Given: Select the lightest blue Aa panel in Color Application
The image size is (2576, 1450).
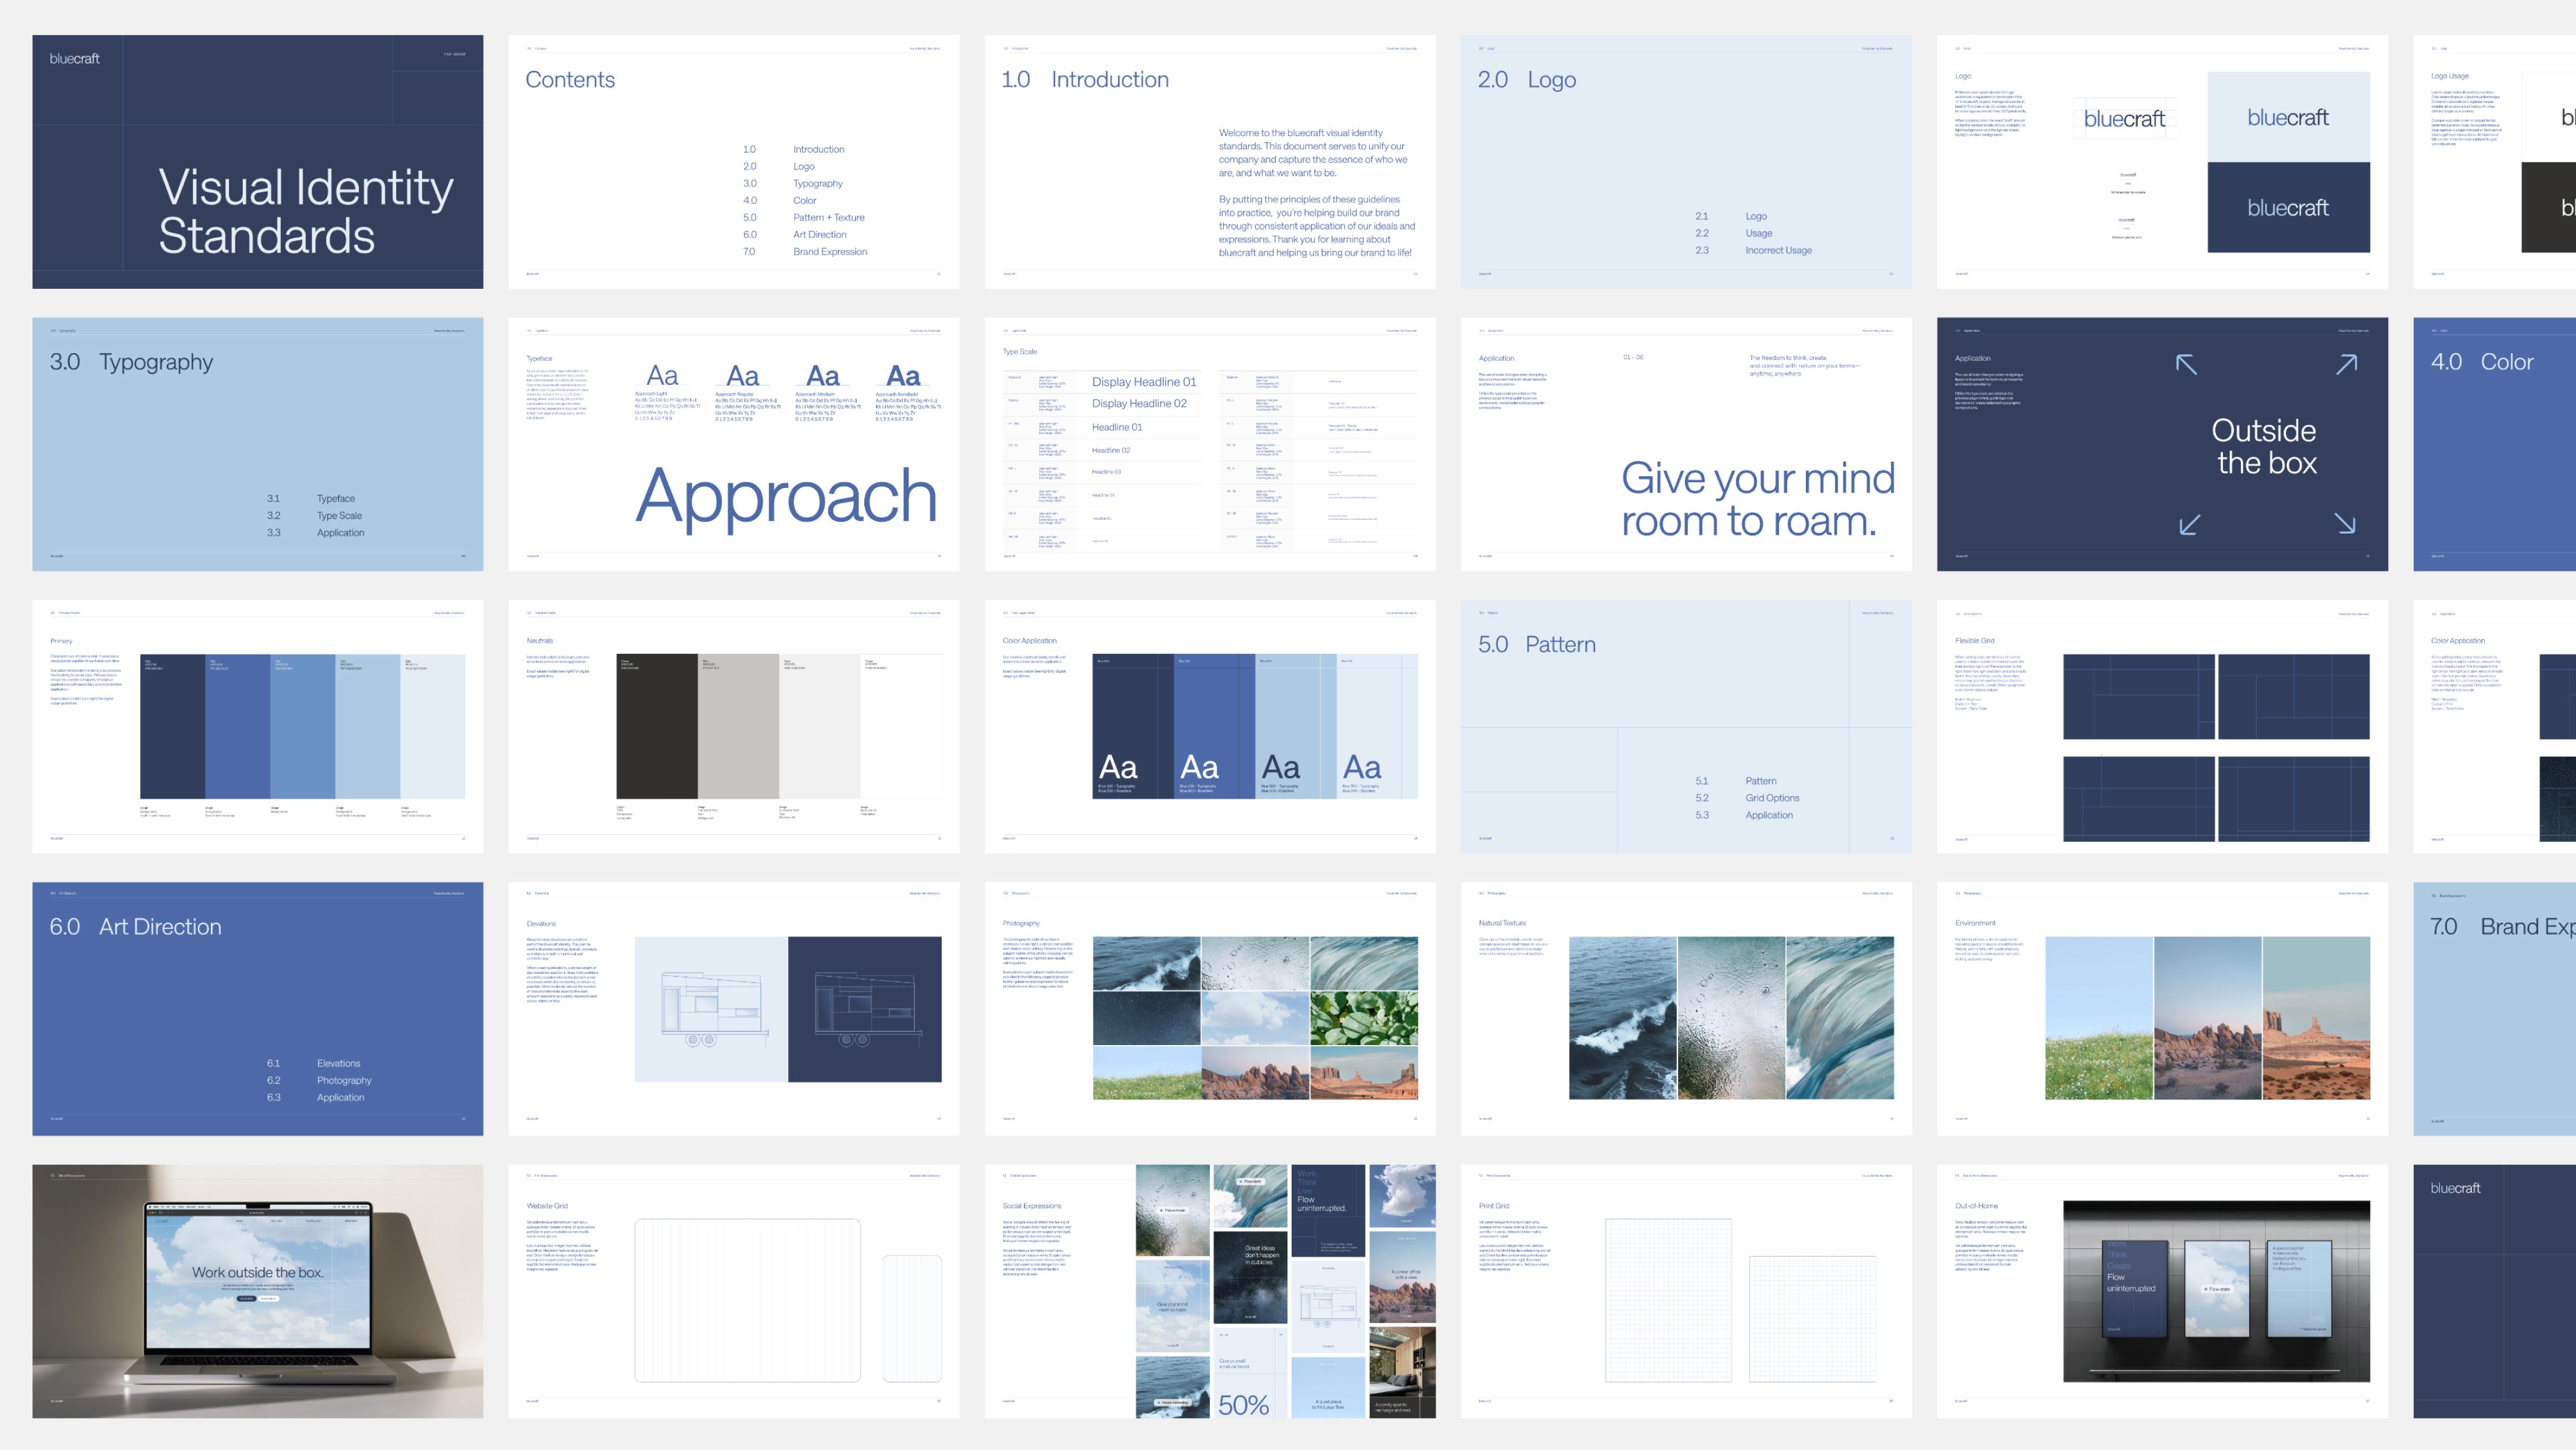Looking at the screenshot, I should 1377,726.
